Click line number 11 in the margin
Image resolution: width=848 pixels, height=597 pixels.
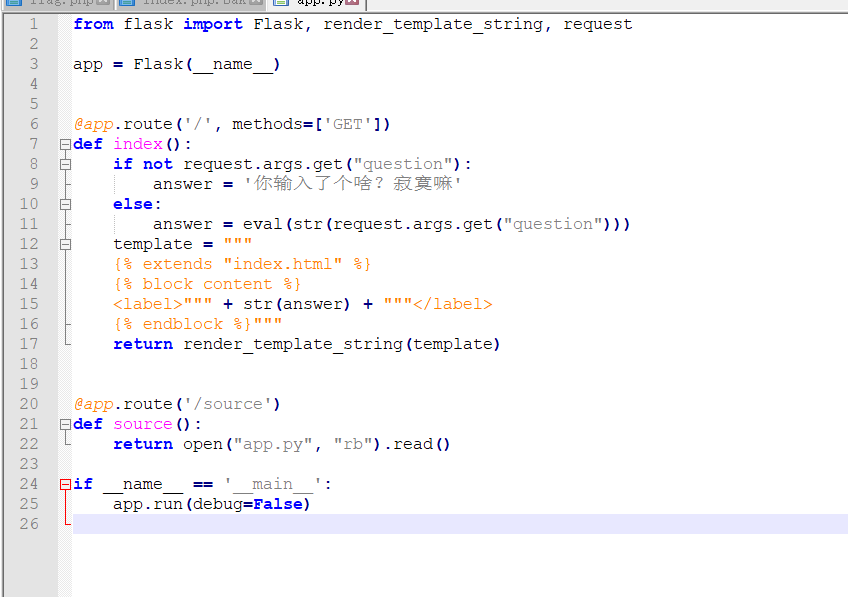click(x=29, y=224)
